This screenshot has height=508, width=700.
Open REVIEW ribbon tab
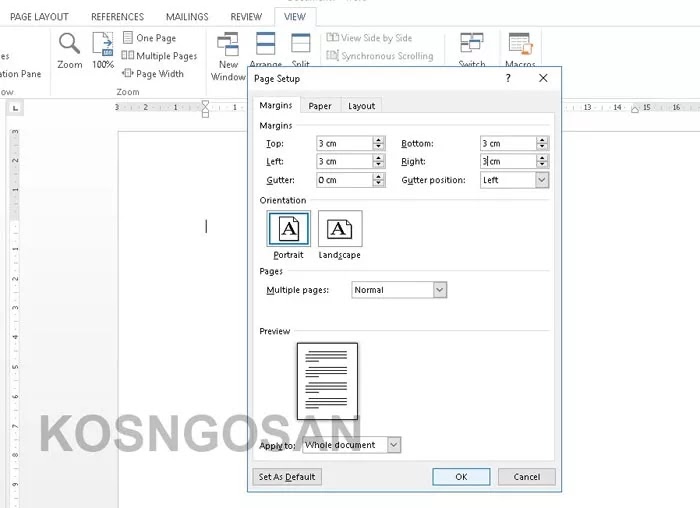point(246,17)
